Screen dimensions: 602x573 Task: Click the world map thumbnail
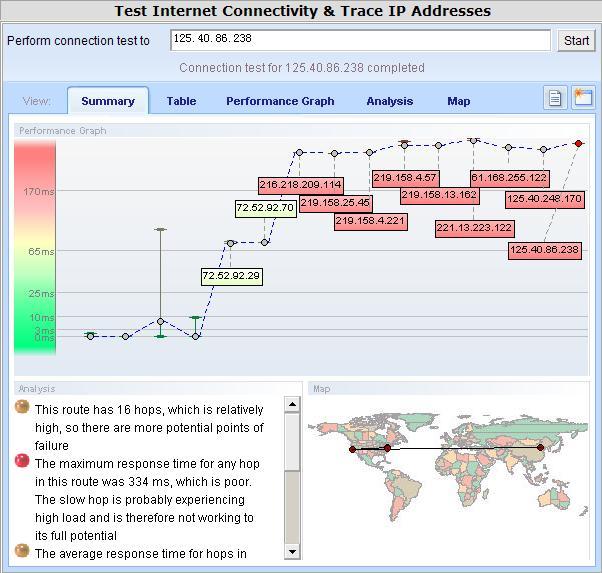point(448,470)
